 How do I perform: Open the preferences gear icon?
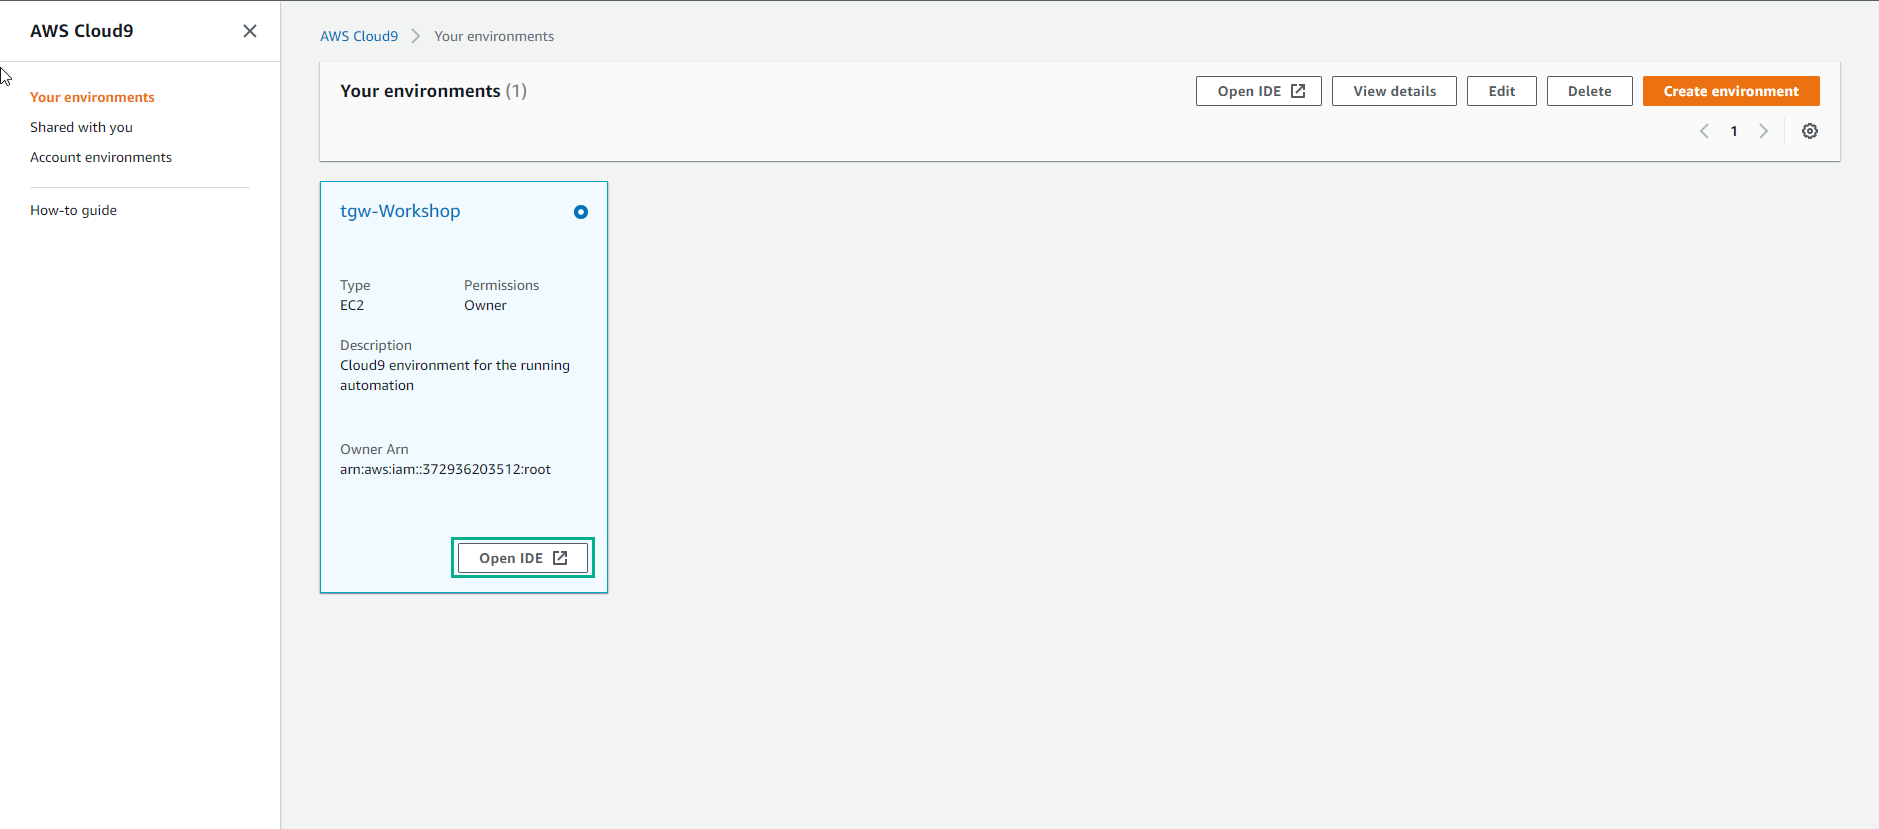point(1810,131)
